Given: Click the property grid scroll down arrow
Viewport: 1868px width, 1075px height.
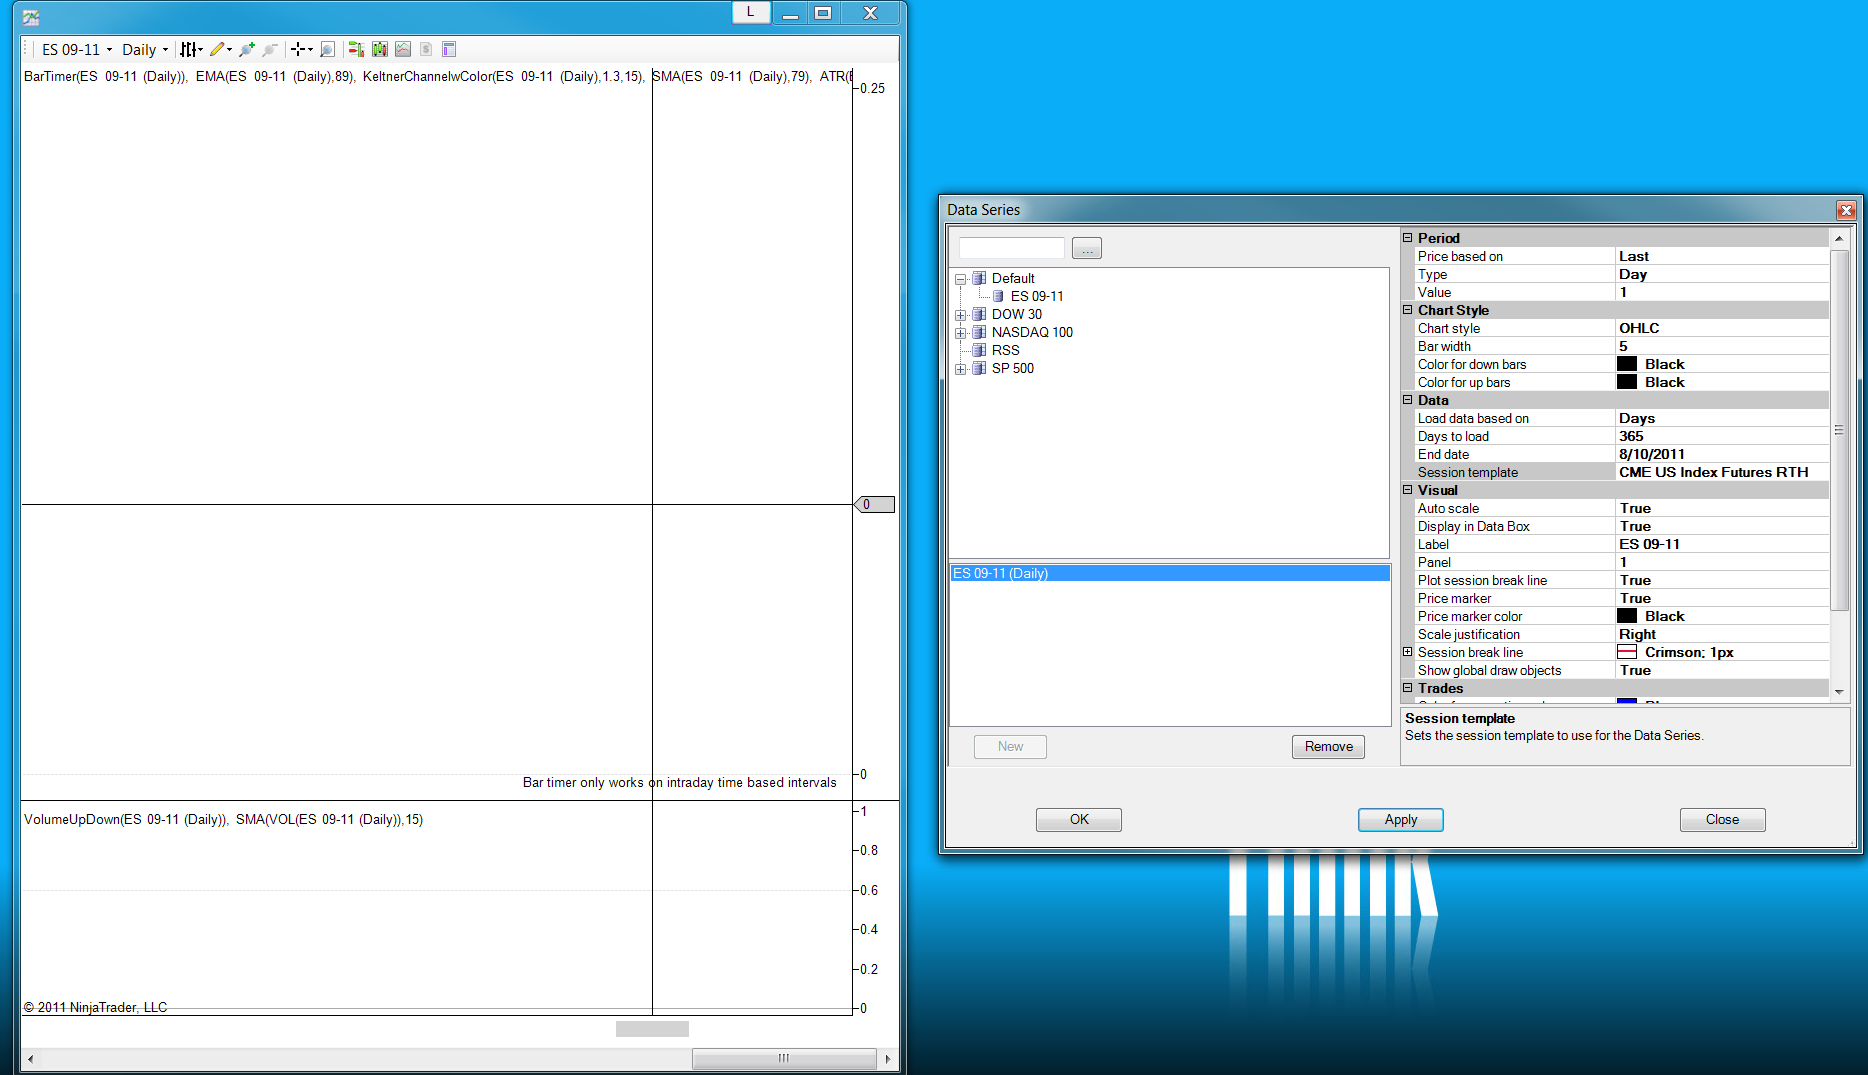Looking at the screenshot, I should click(x=1839, y=691).
